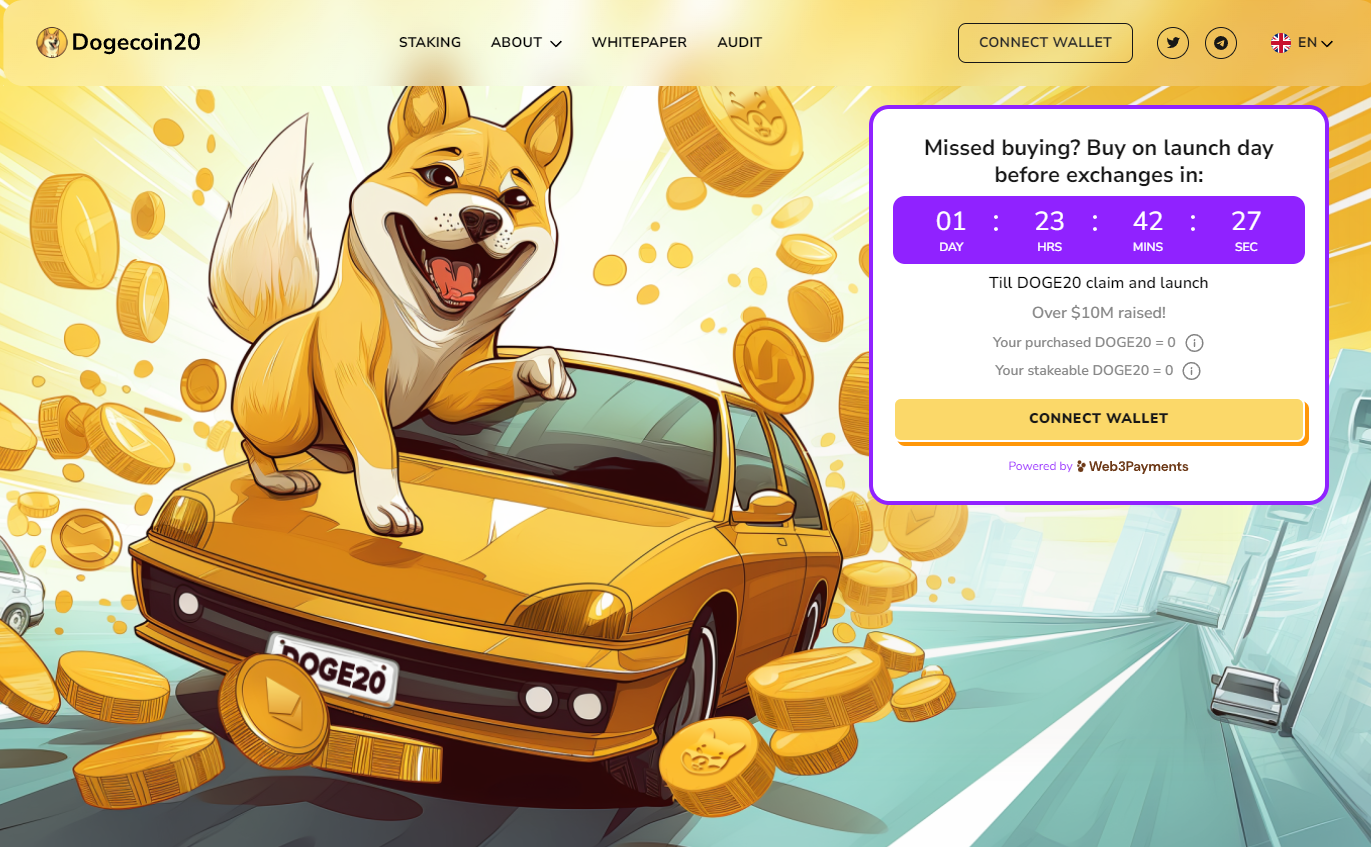Click the countdown HRS value
Image resolution: width=1371 pixels, height=847 pixels.
[x=1049, y=221]
